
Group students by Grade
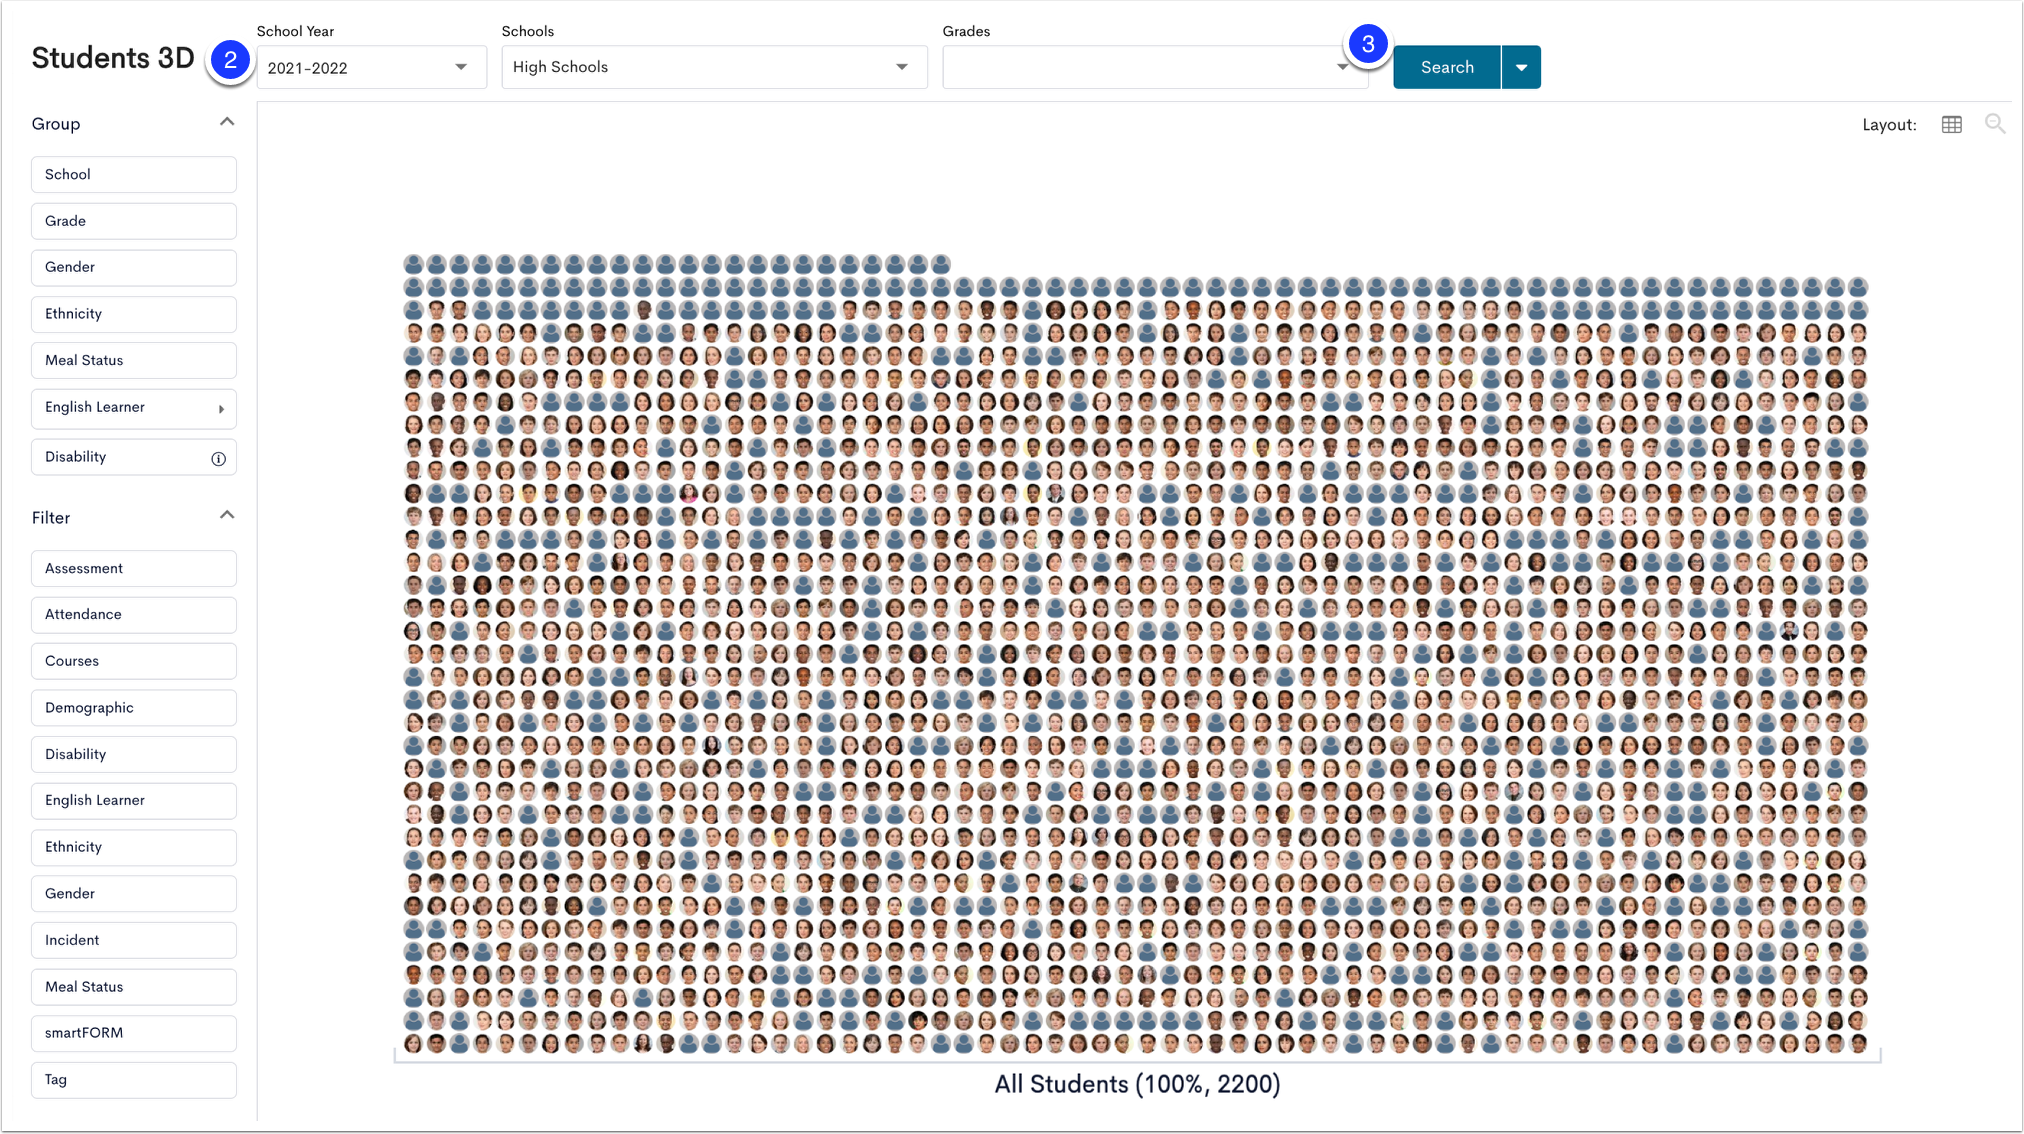point(134,221)
